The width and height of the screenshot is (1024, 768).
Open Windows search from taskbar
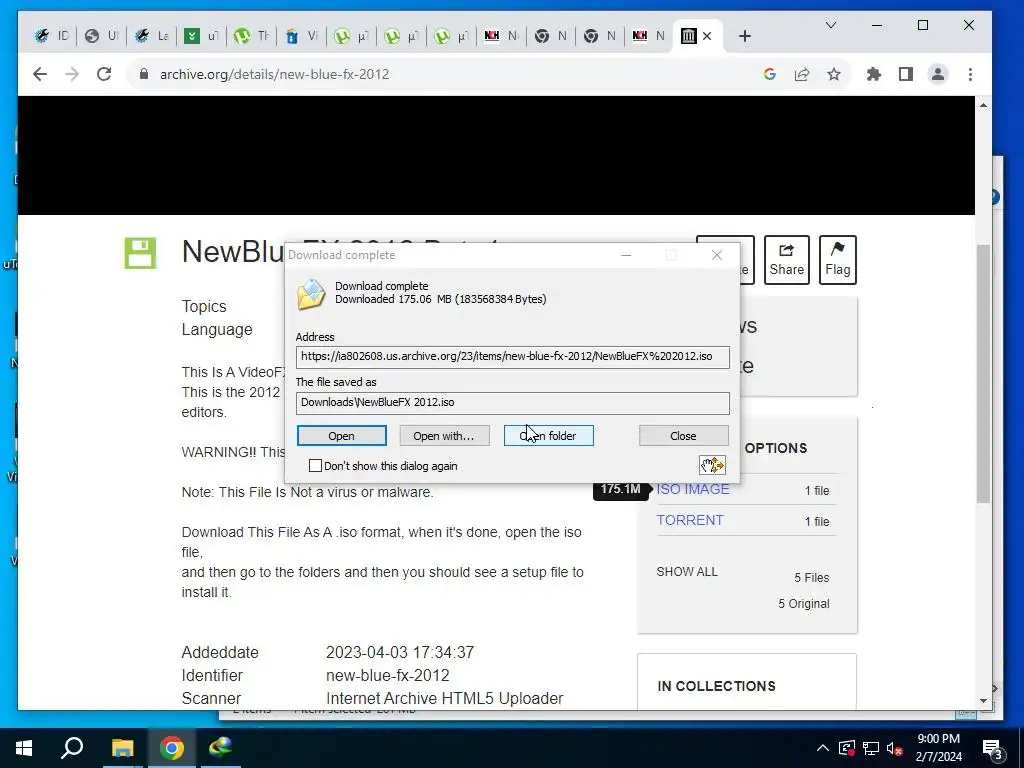(x=72, y=748)
